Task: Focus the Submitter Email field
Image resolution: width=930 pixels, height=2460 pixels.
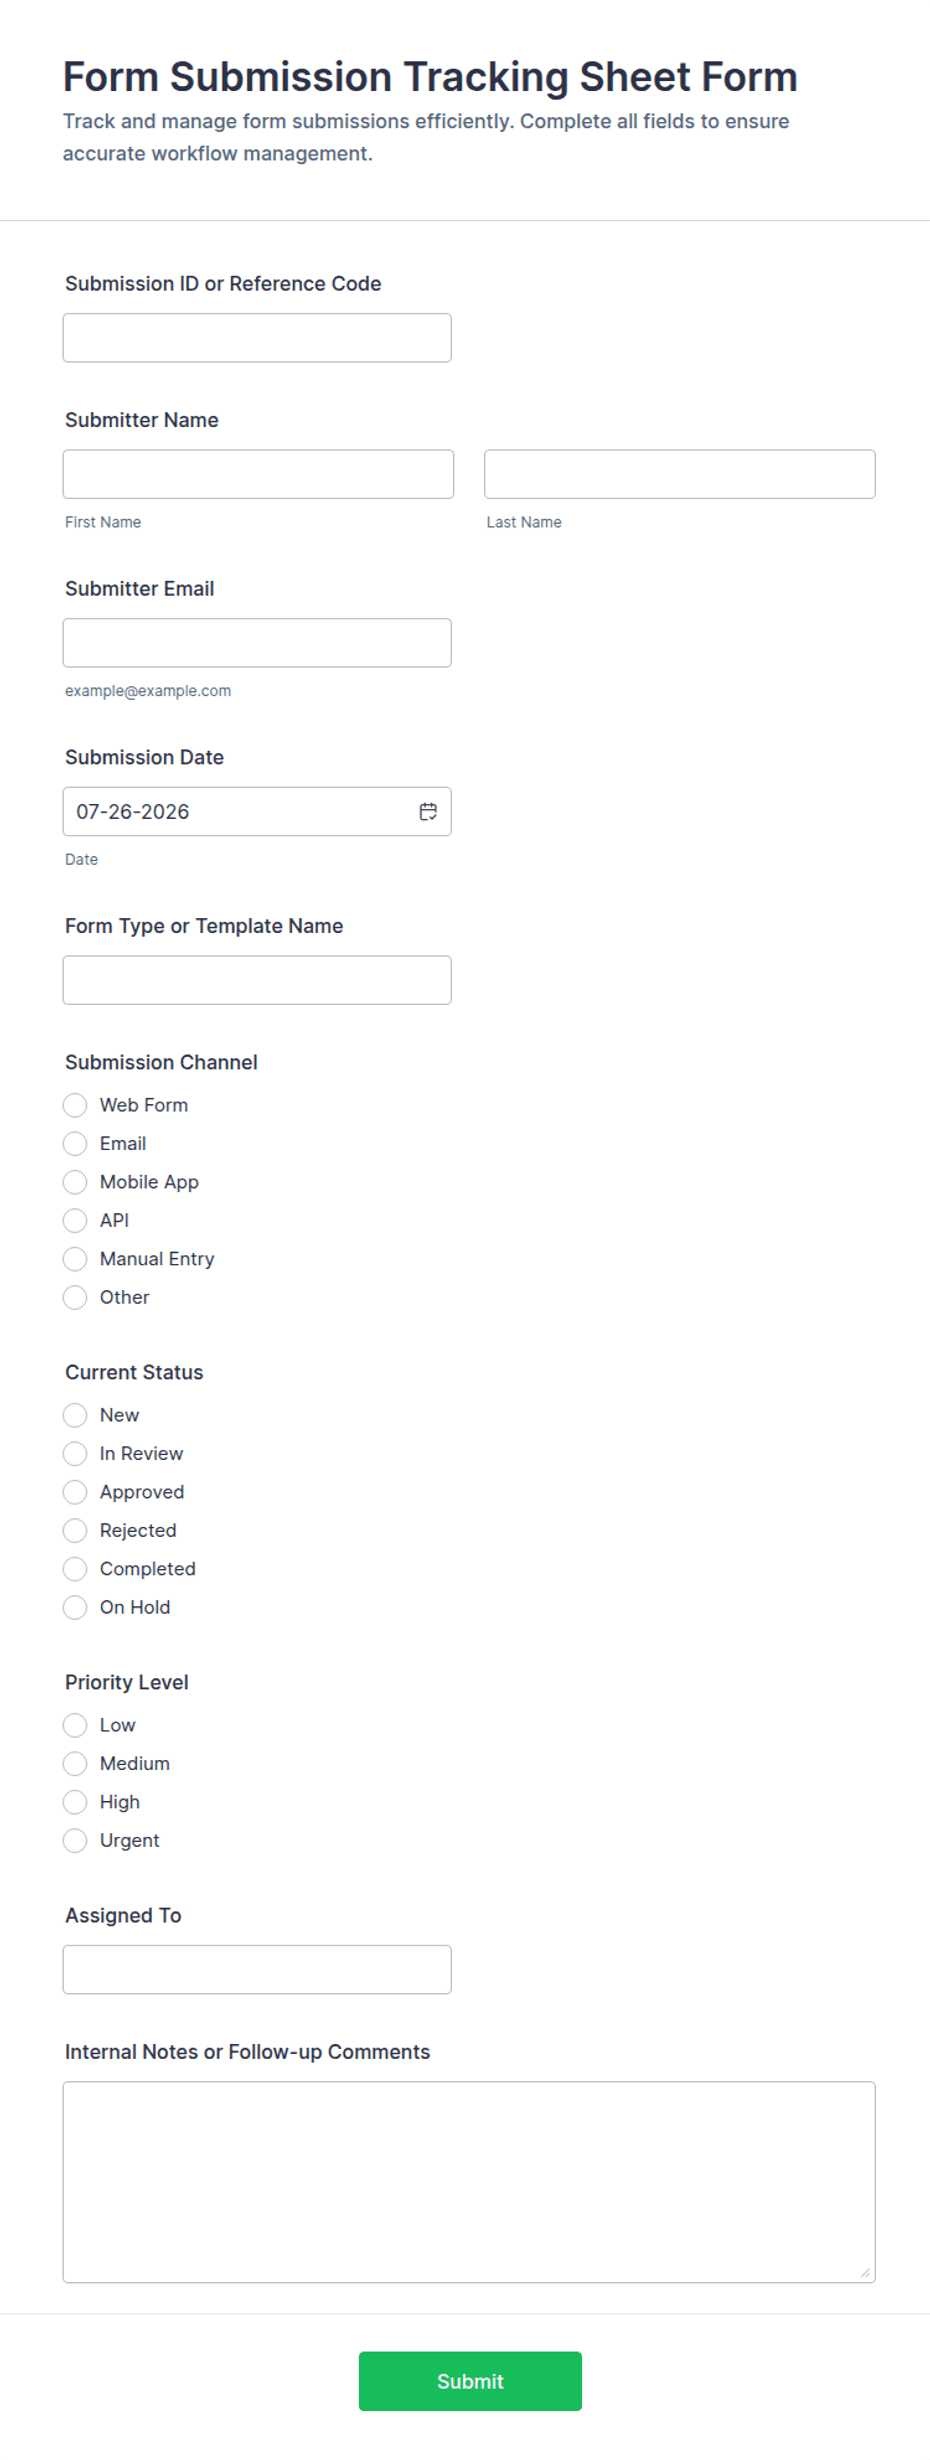Action: [x=257, y=643]
